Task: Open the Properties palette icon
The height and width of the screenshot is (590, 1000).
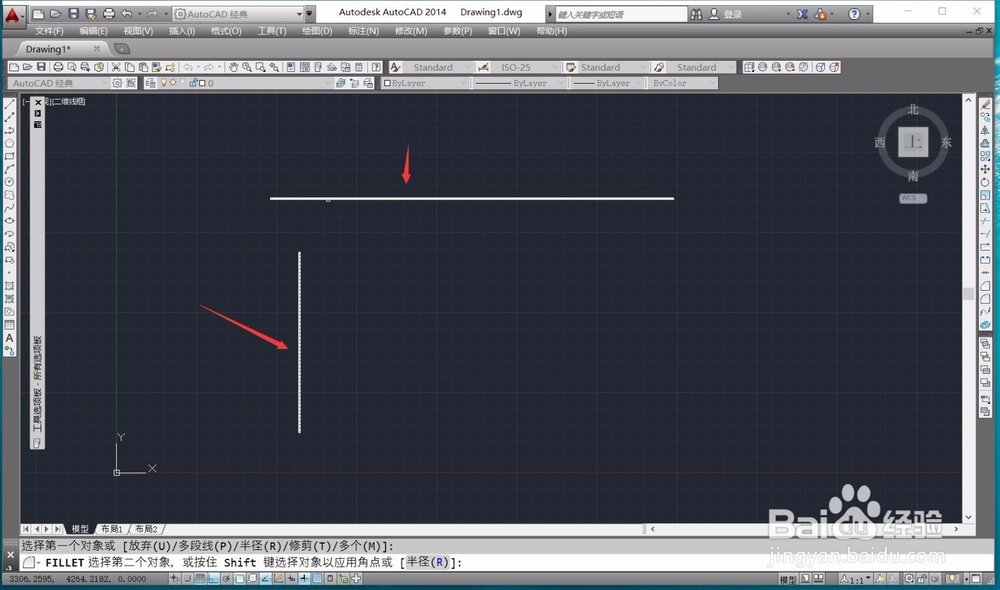Action: (291, 67)
